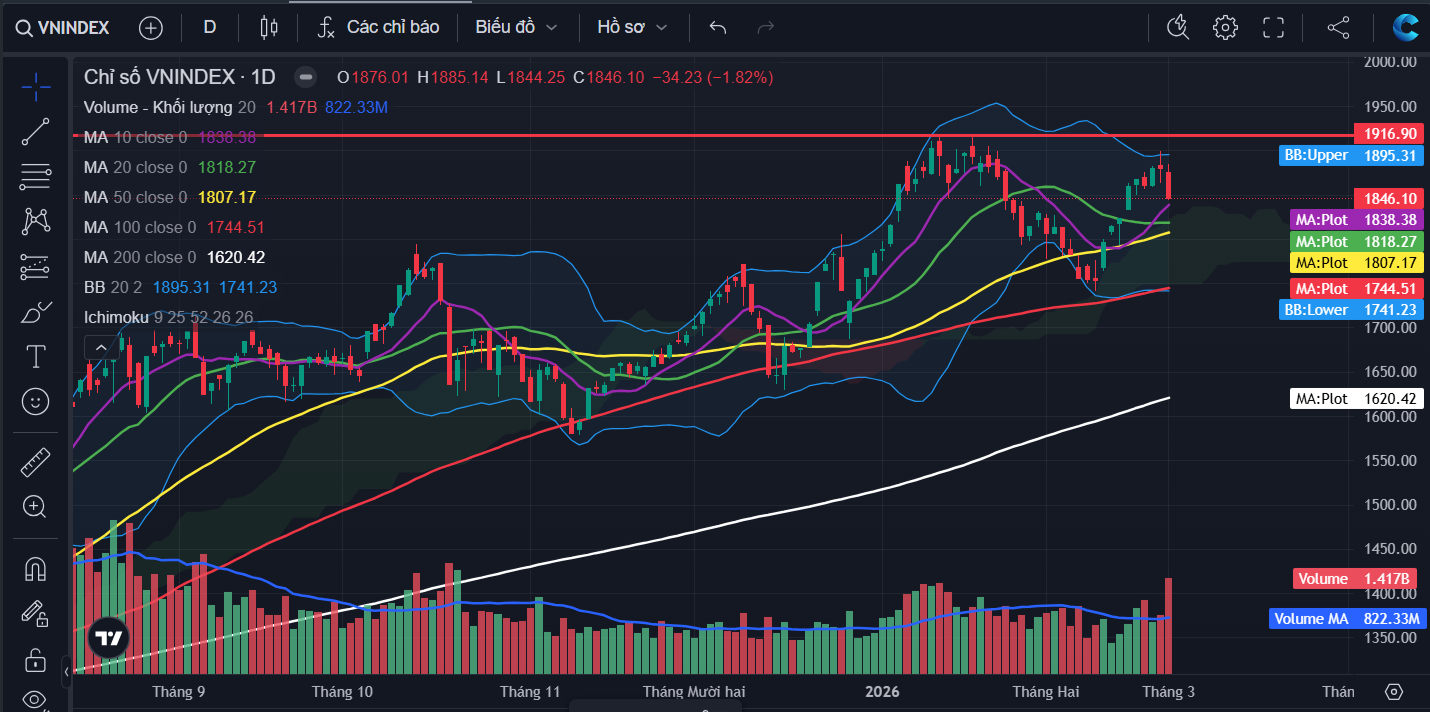
Task: Click the VNINDEX symbol search button
Action: [x=63, y=27]
